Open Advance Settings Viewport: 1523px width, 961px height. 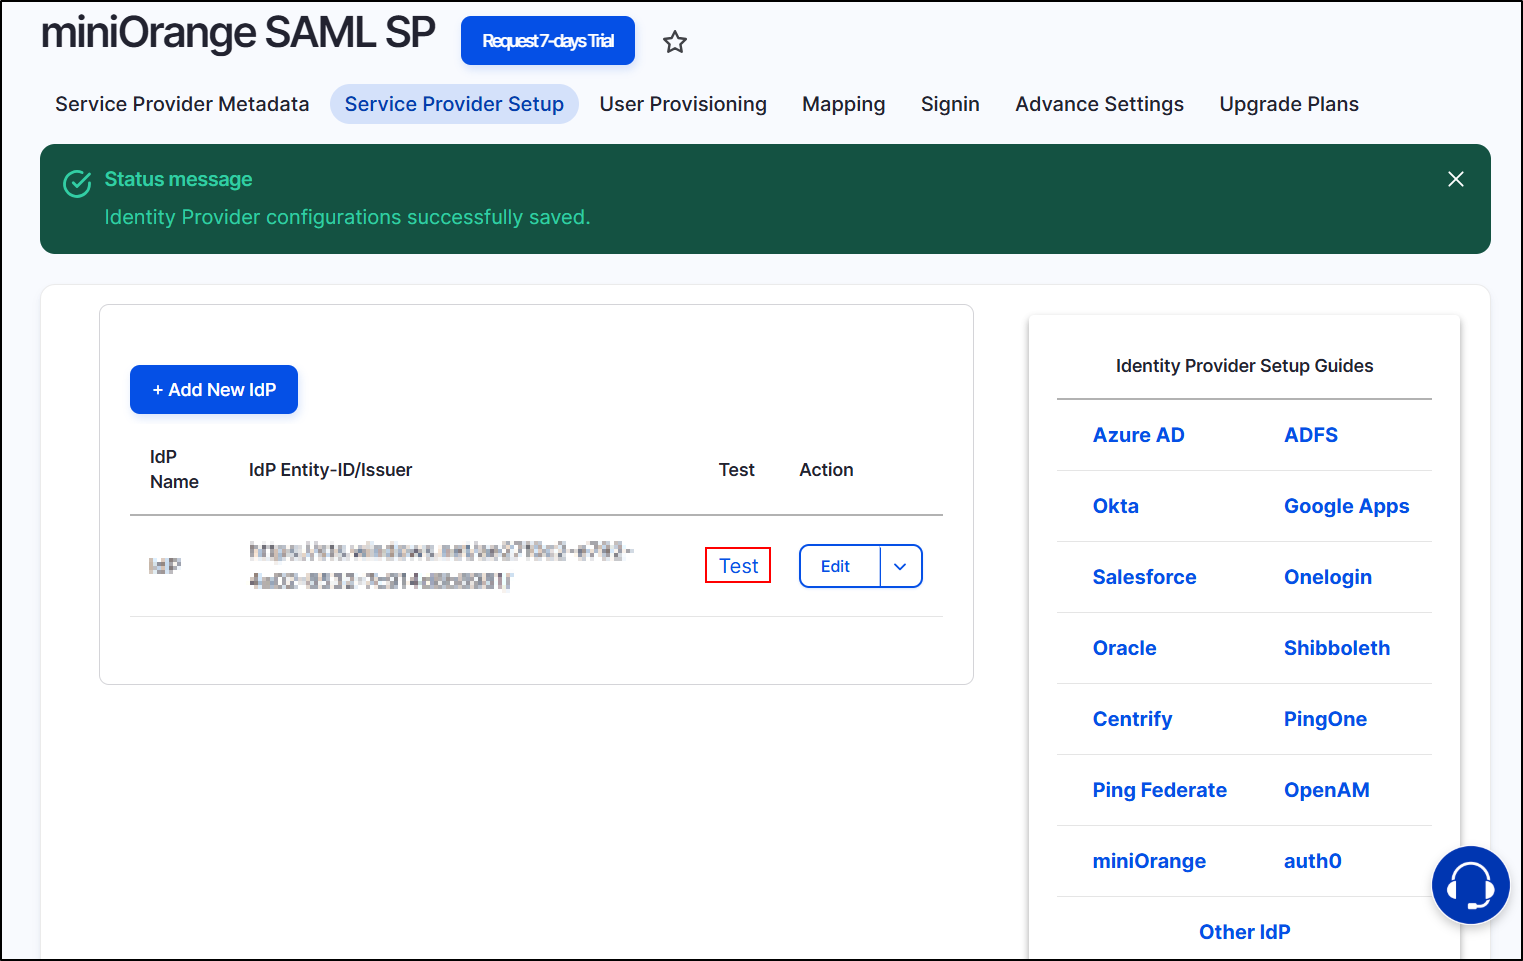point(1099,103)
